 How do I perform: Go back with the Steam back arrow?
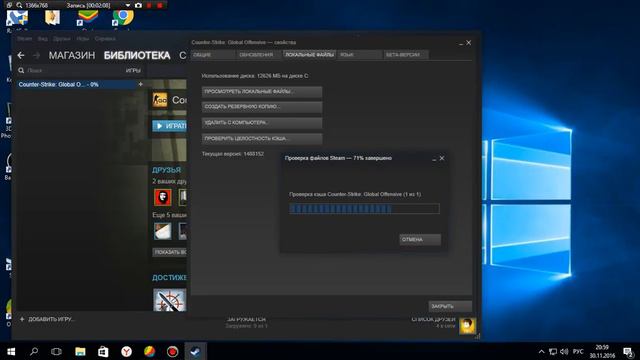pos(21,55)
